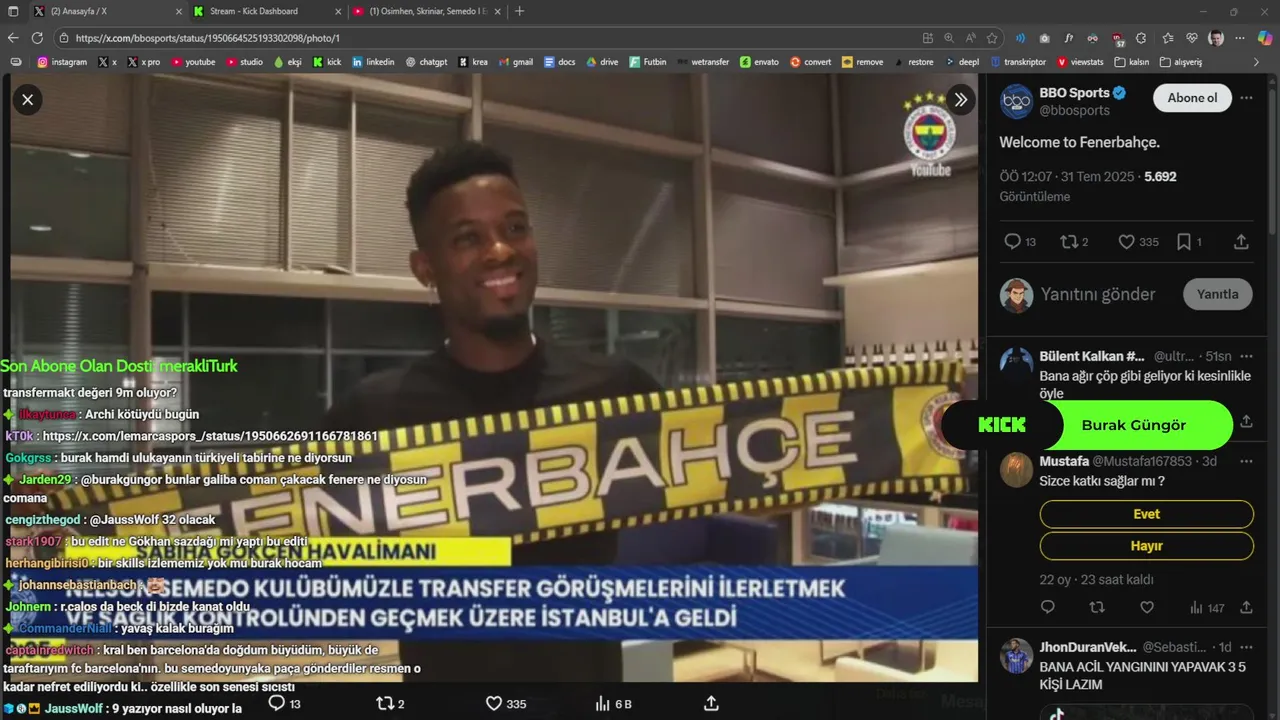Open the drive bookmark
The height and width of the screenshot is (720, 1280).
602,62
